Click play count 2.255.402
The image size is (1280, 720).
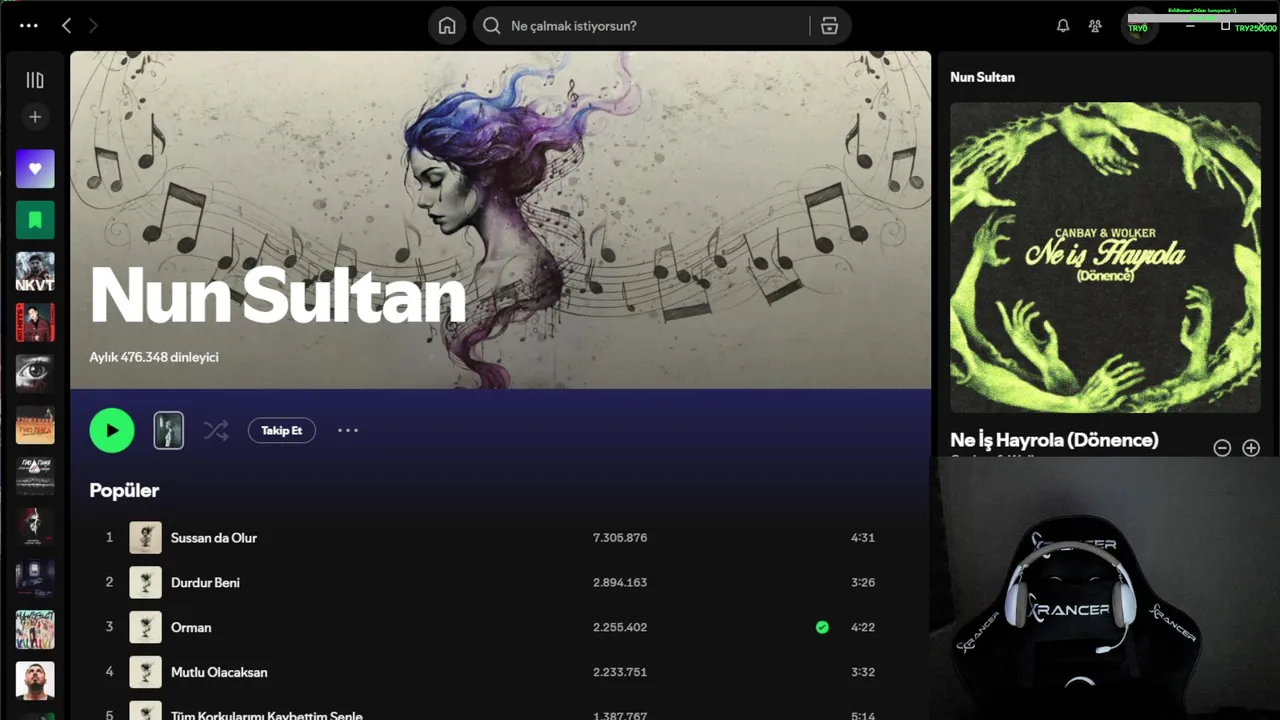click(x=620, y=627)
